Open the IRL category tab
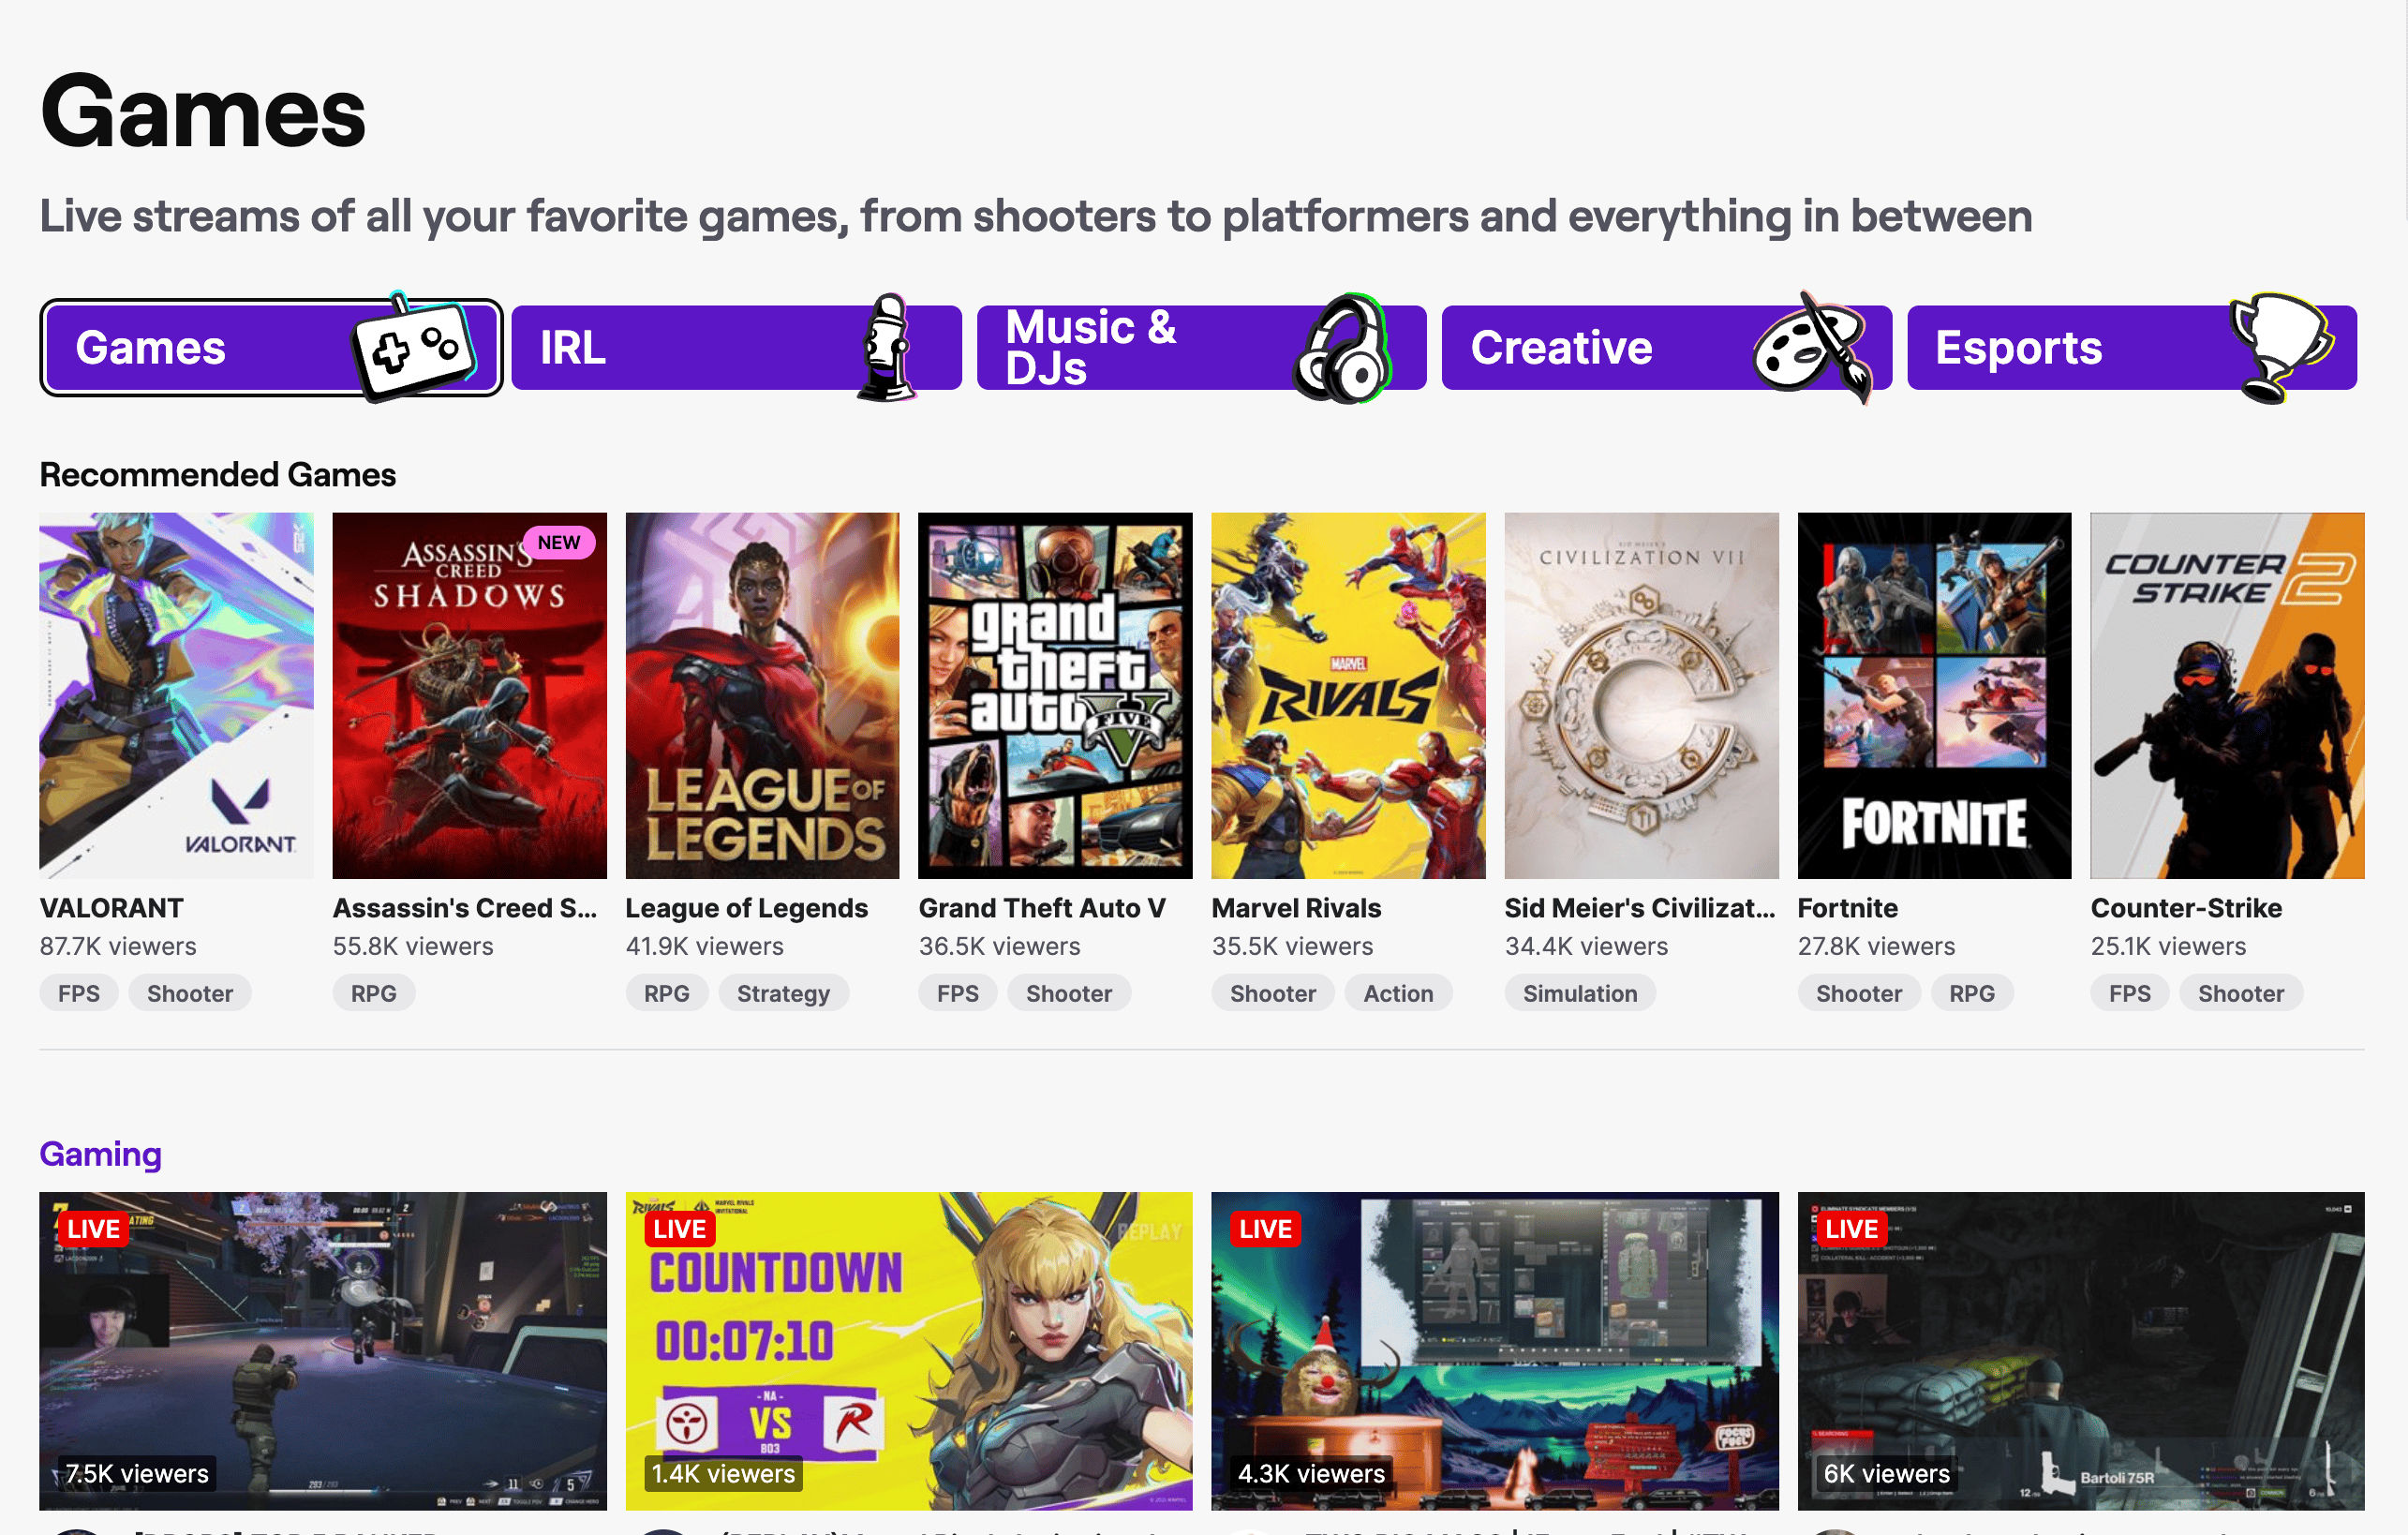This screenshot has height=1535, width=2408. pos(700,348)
